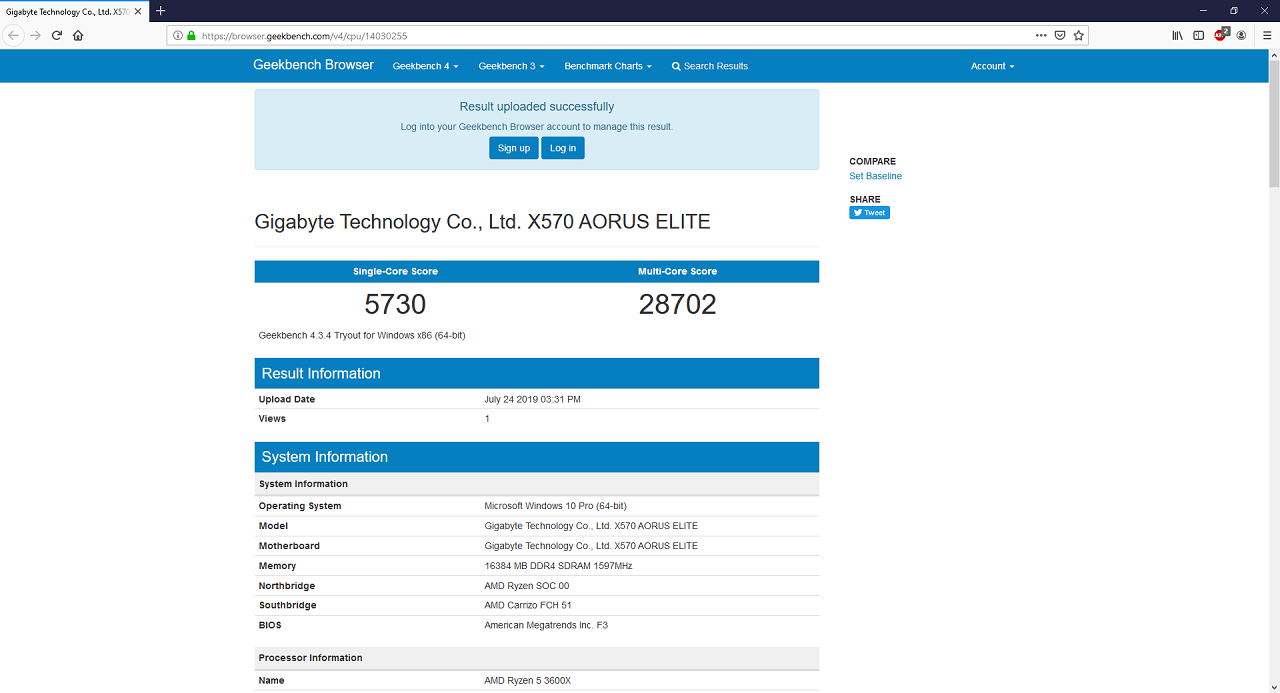Open page actions three-dot menu
Viewport: 1280px width, 693px height.
tap(1042, 35)
